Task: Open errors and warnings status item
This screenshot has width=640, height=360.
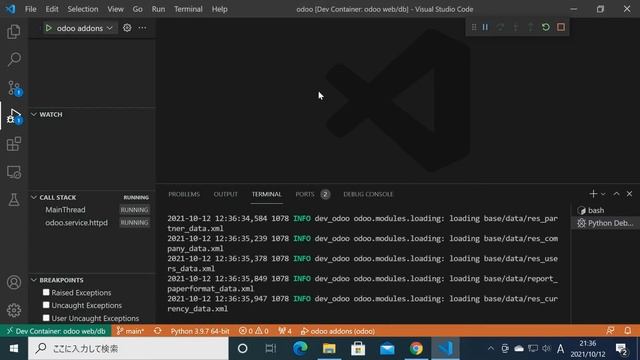Action: pyautogui.click(x=253, y=331)
